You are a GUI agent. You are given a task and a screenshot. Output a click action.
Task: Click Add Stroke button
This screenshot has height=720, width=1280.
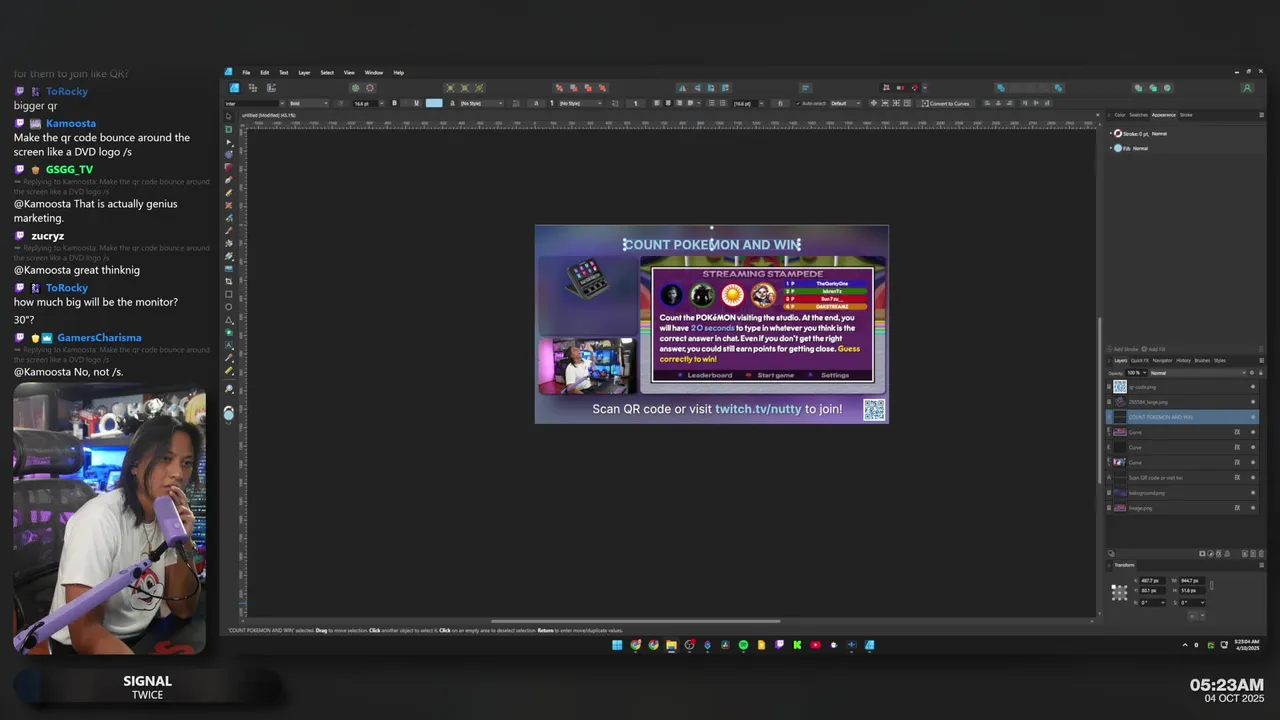click(x=1125, y=350)
